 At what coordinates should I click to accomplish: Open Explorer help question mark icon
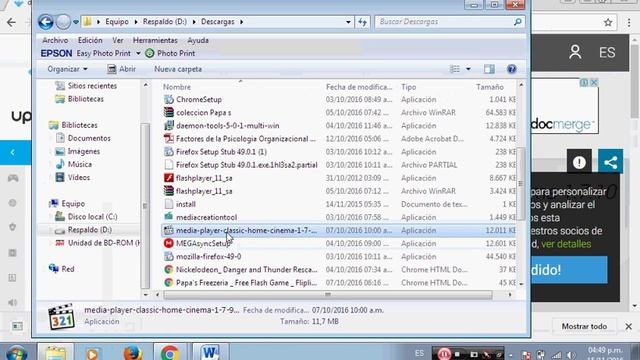[511, 69]
